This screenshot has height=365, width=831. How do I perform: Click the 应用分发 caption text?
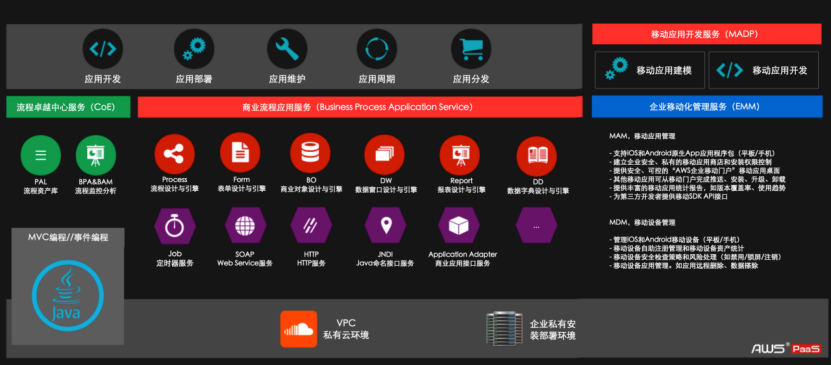tap(471, 79)
